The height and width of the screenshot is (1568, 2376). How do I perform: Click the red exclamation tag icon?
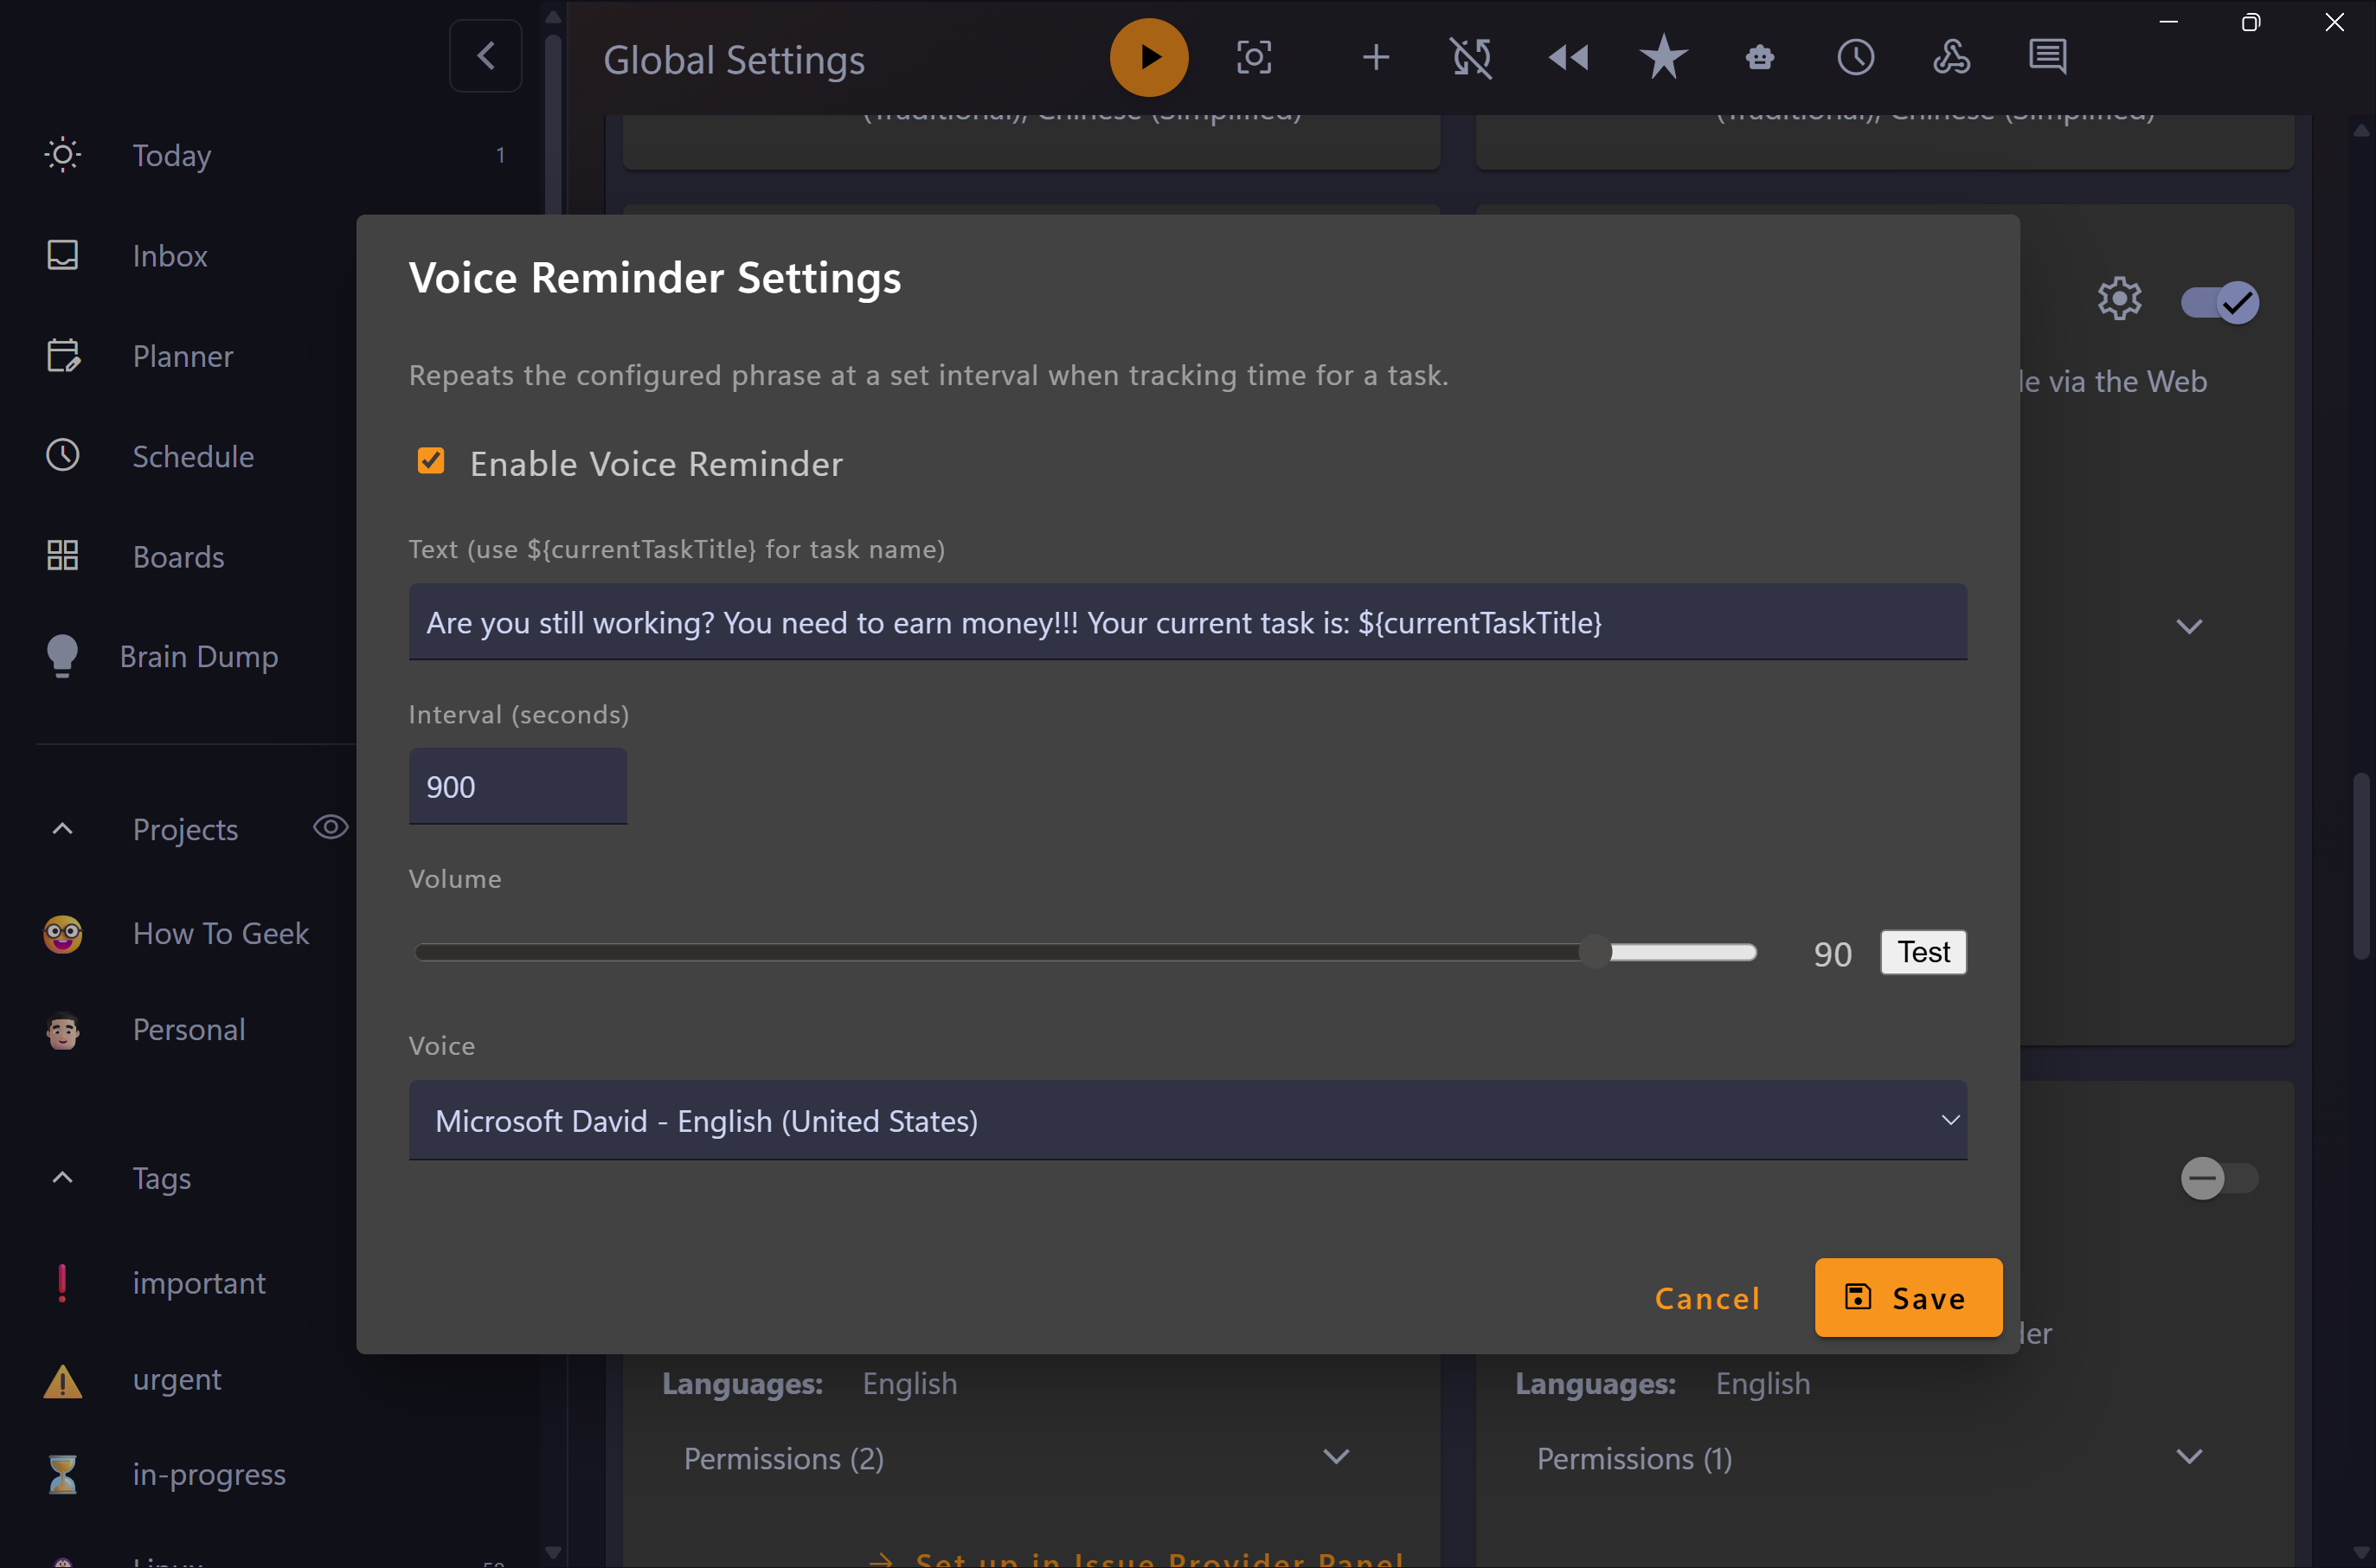click(62, 1283)
